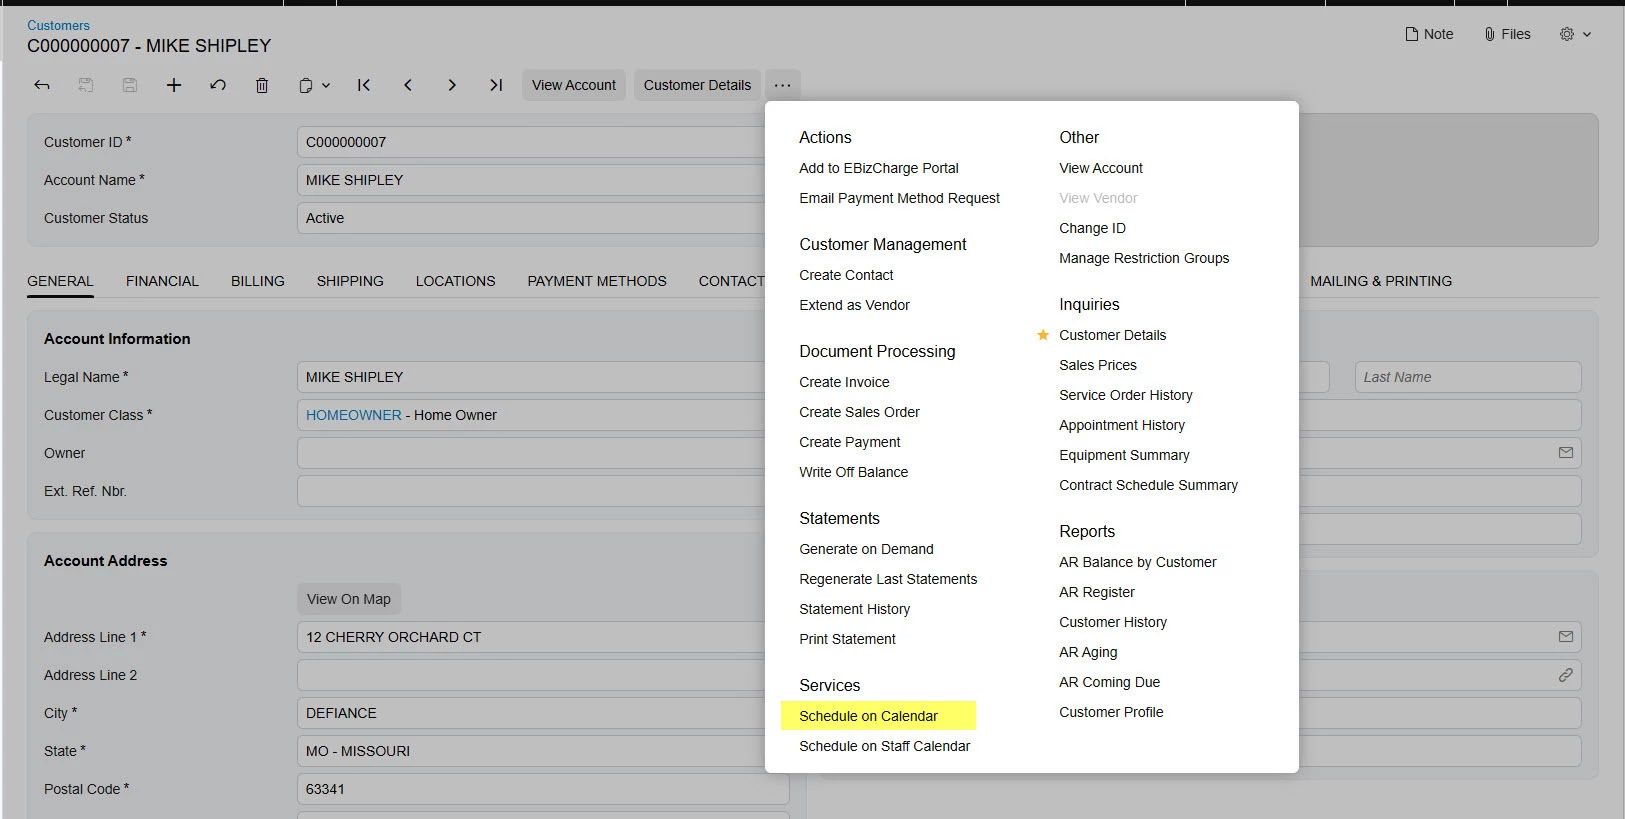Choose Write Off Balance

click(x=853, y=472)
